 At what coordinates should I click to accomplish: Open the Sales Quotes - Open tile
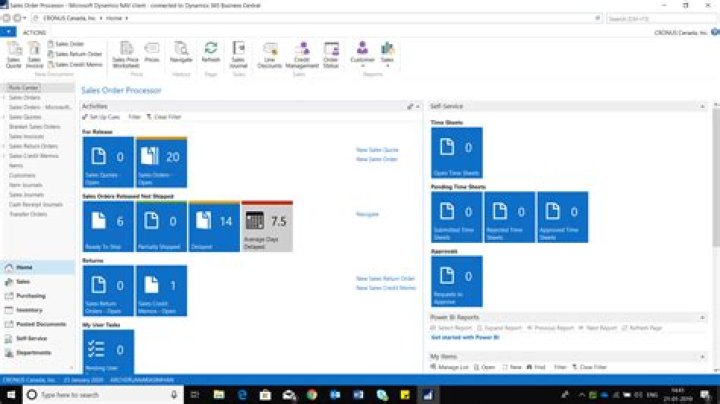[x=108, y=162]
